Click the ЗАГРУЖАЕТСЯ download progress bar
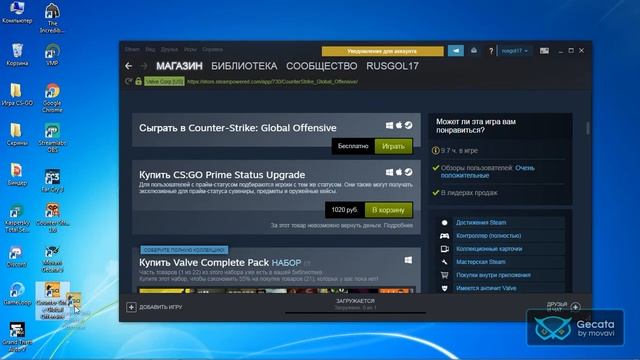Screen dimensions: 640x360 (355, 313)
